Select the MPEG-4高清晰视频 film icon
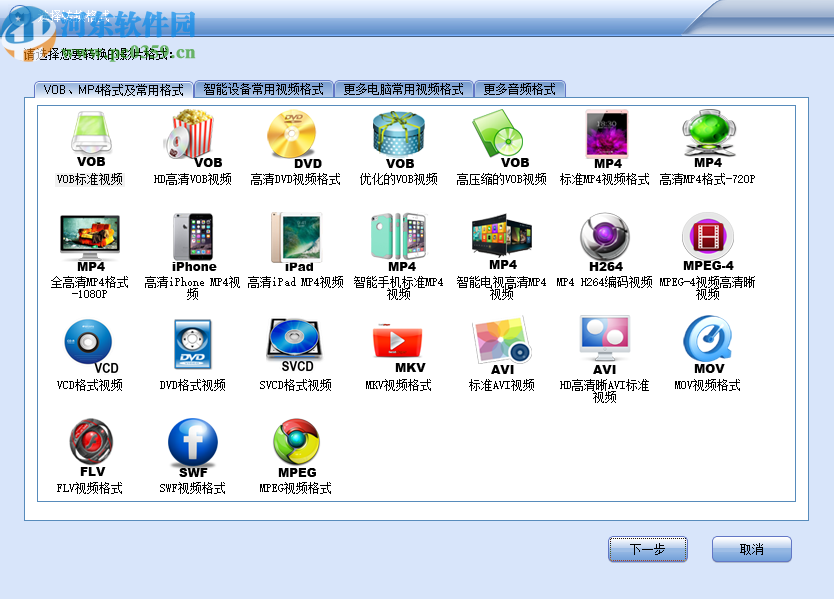The image size is (834, 599). tap(707, 238)
